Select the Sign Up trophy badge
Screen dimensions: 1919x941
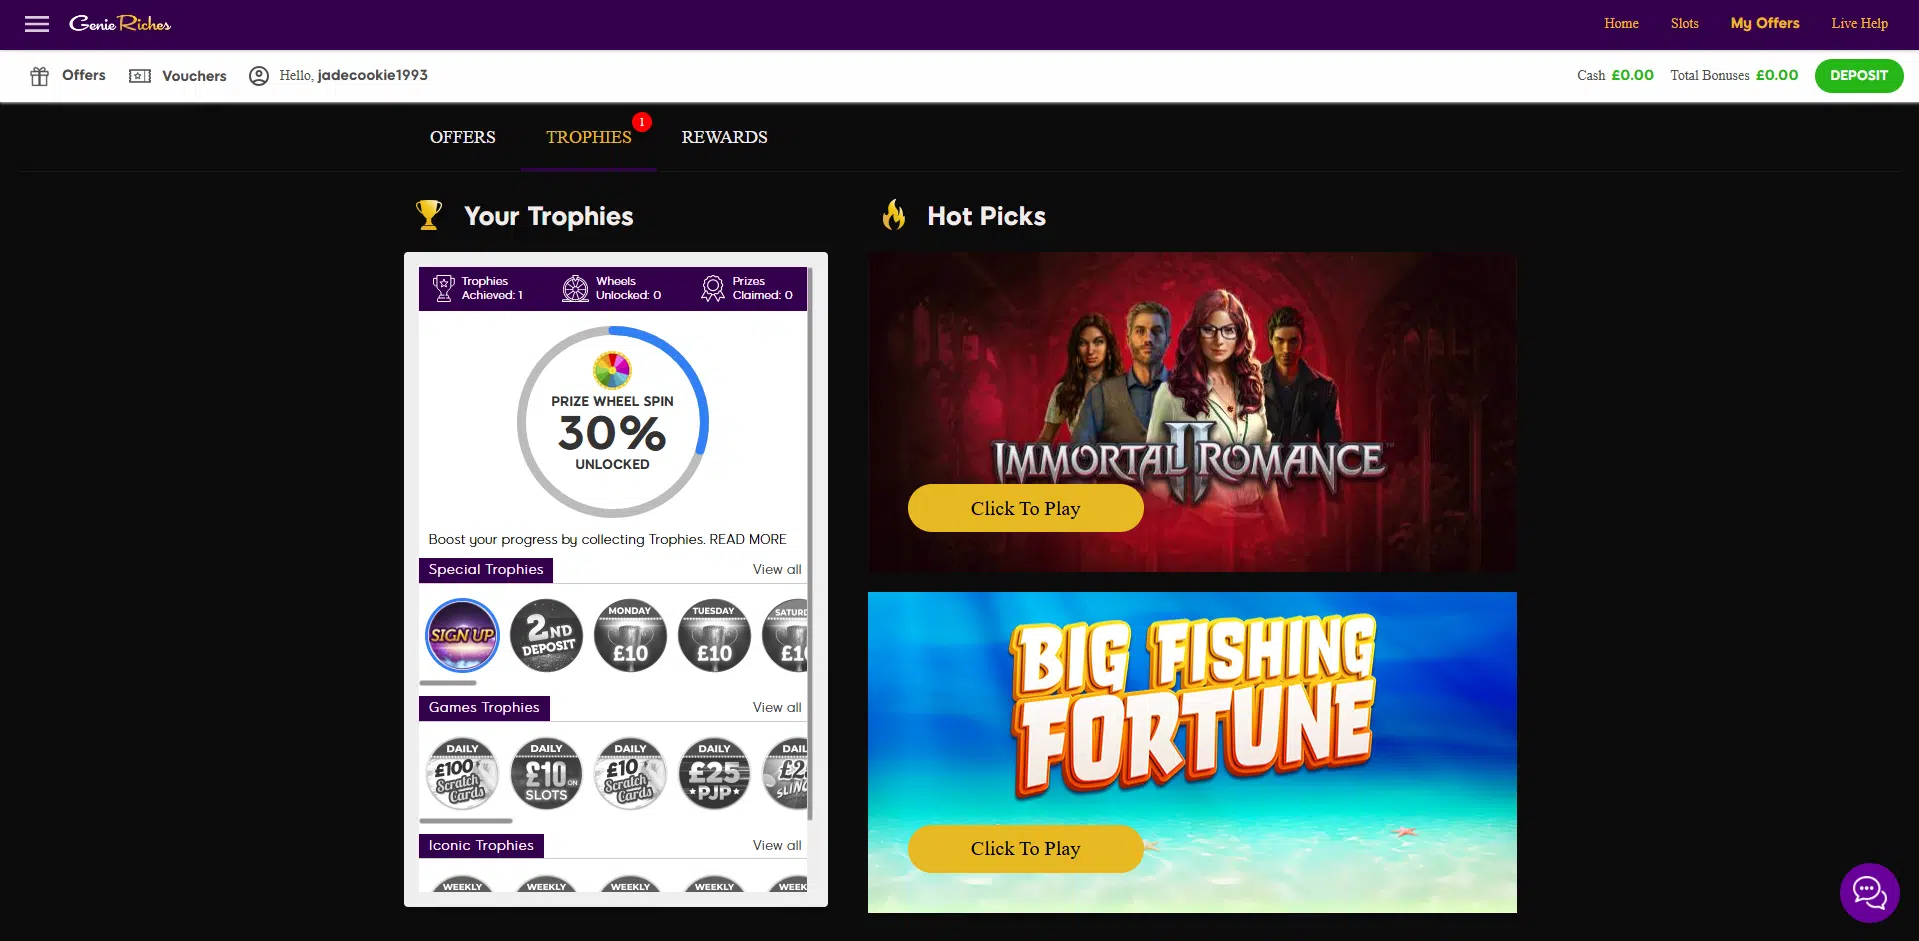tap(462, 635)
